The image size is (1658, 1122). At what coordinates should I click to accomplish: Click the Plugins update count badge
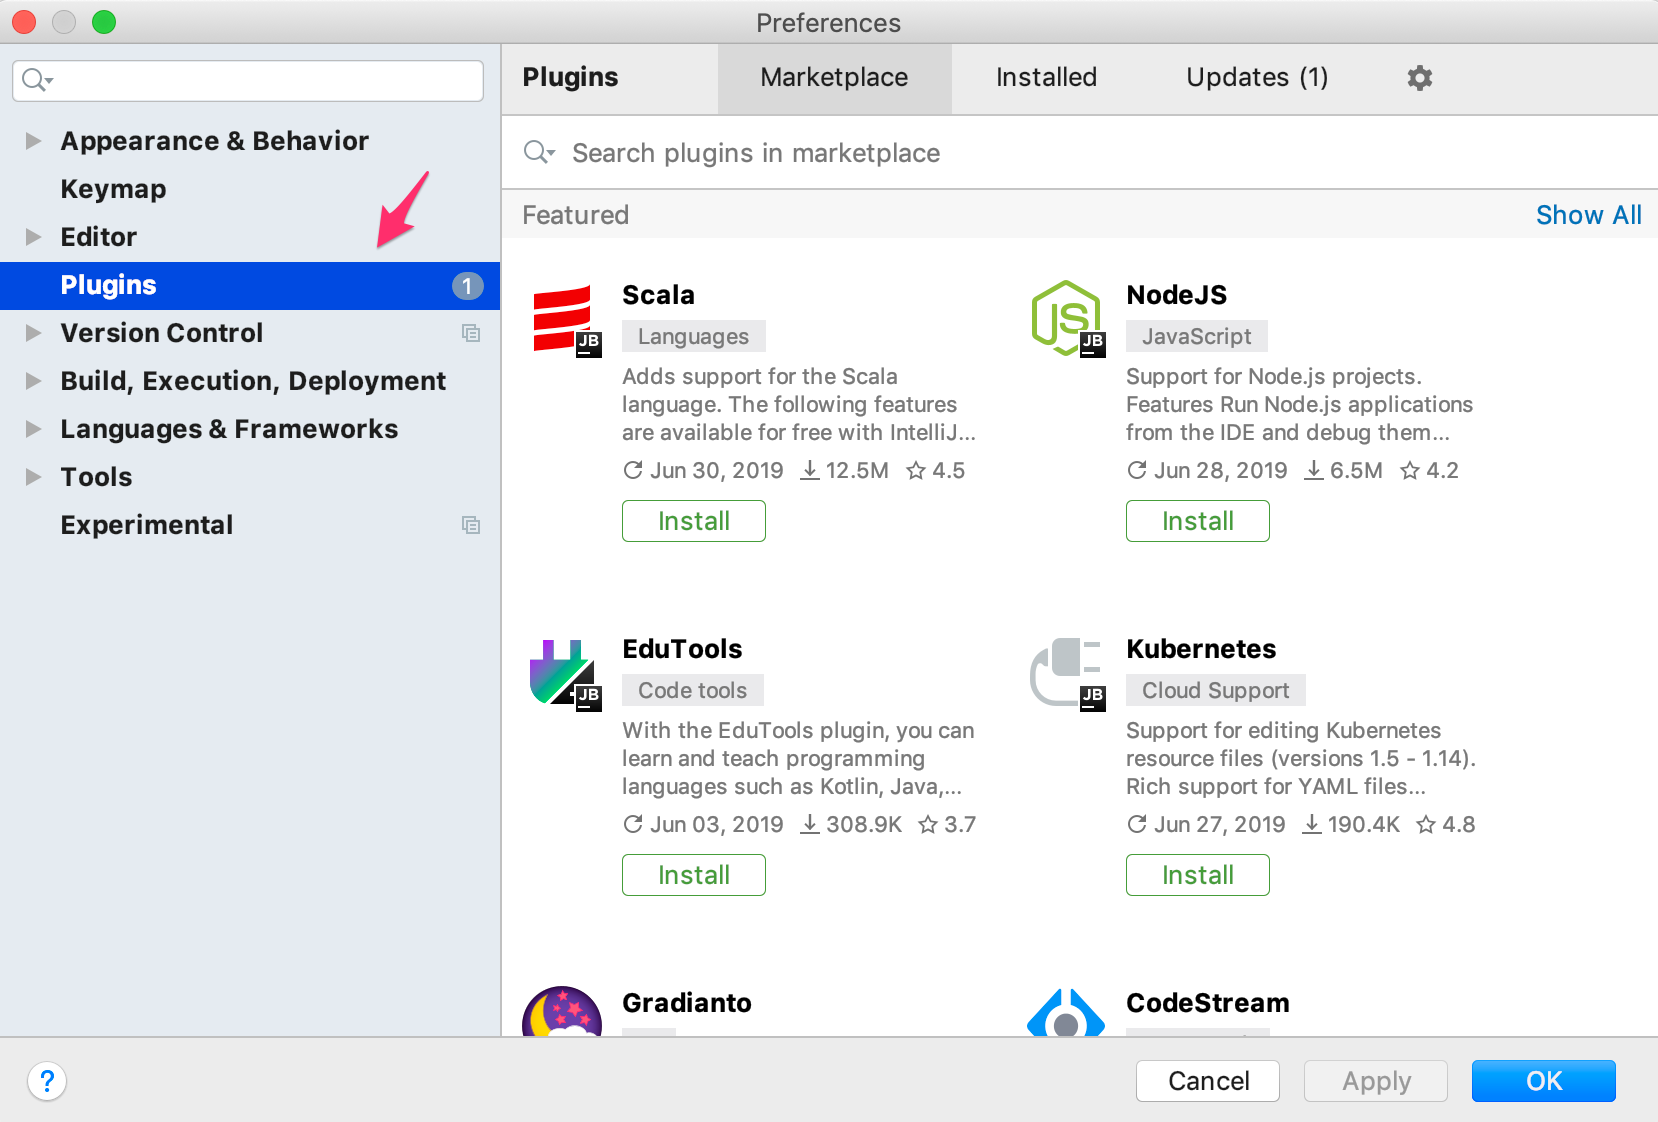point(467,286)
